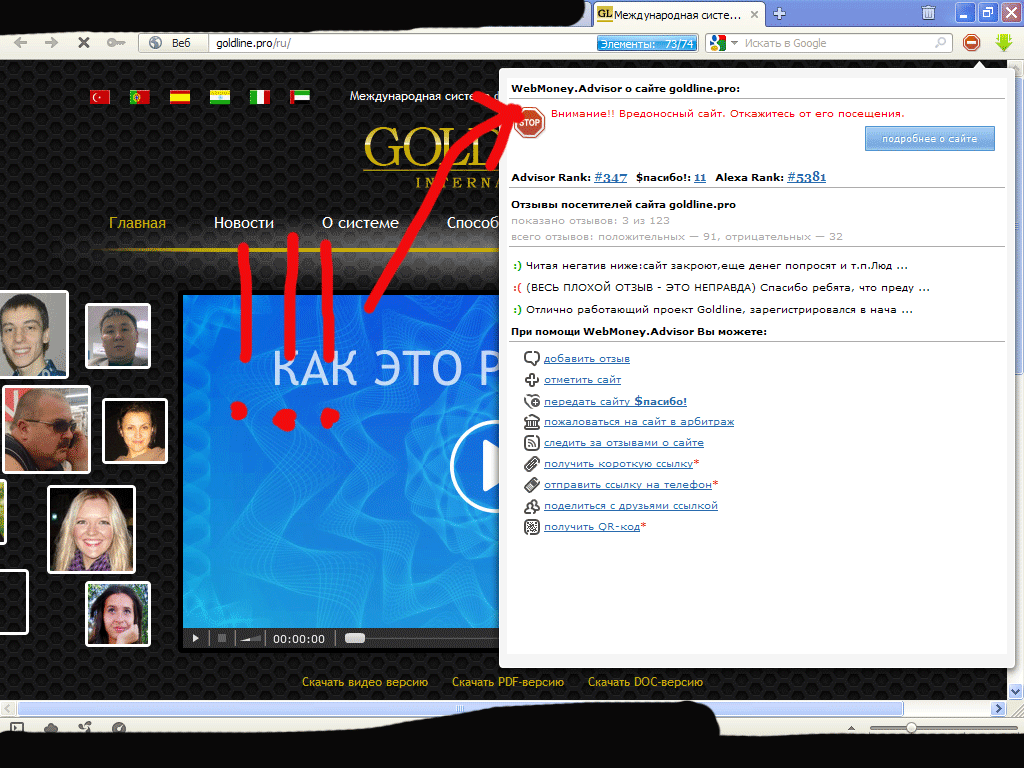This screenshot has width=1024, height=768.
Task: Open a new tab with plus button
Action: coord(779,14)
